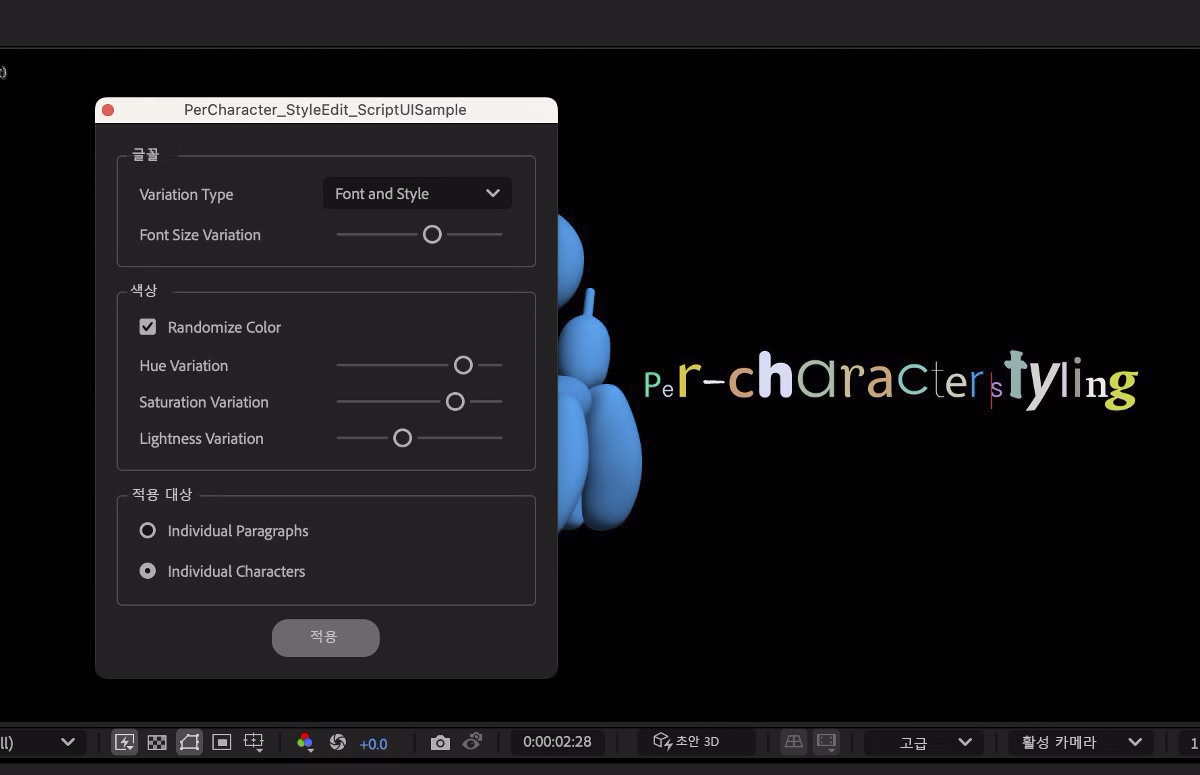Open the Variation Type dropdown
Screen dimensions: 1200x775
click(417, 193)
